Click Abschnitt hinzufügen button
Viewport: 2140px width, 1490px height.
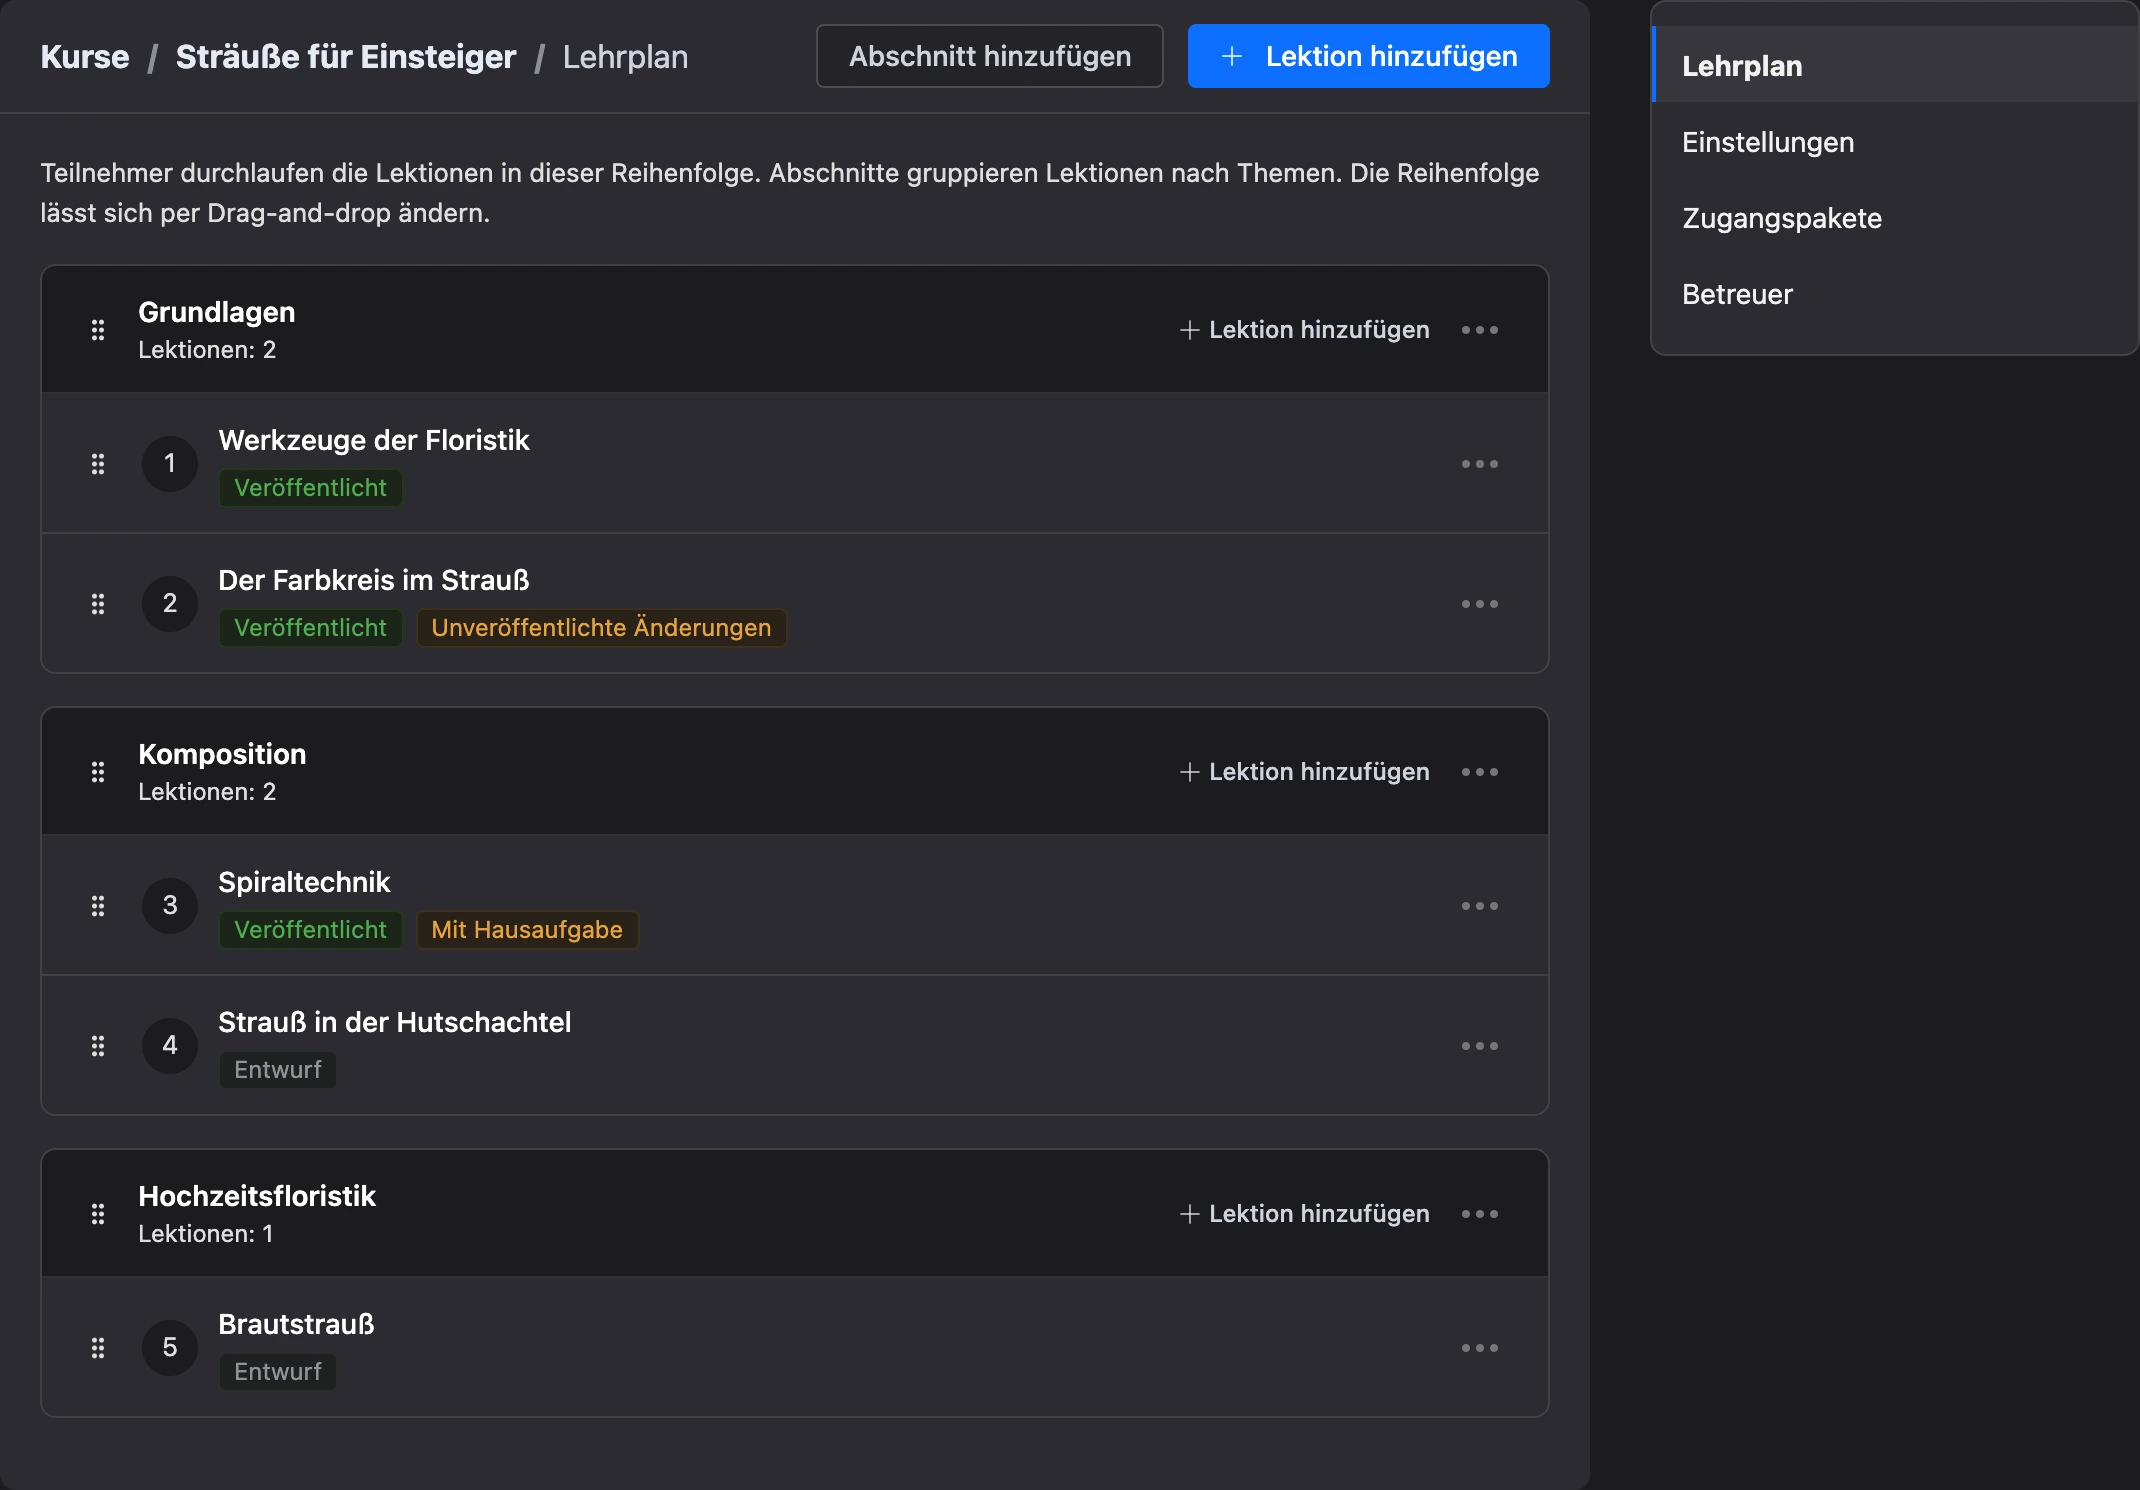point(990,56)
